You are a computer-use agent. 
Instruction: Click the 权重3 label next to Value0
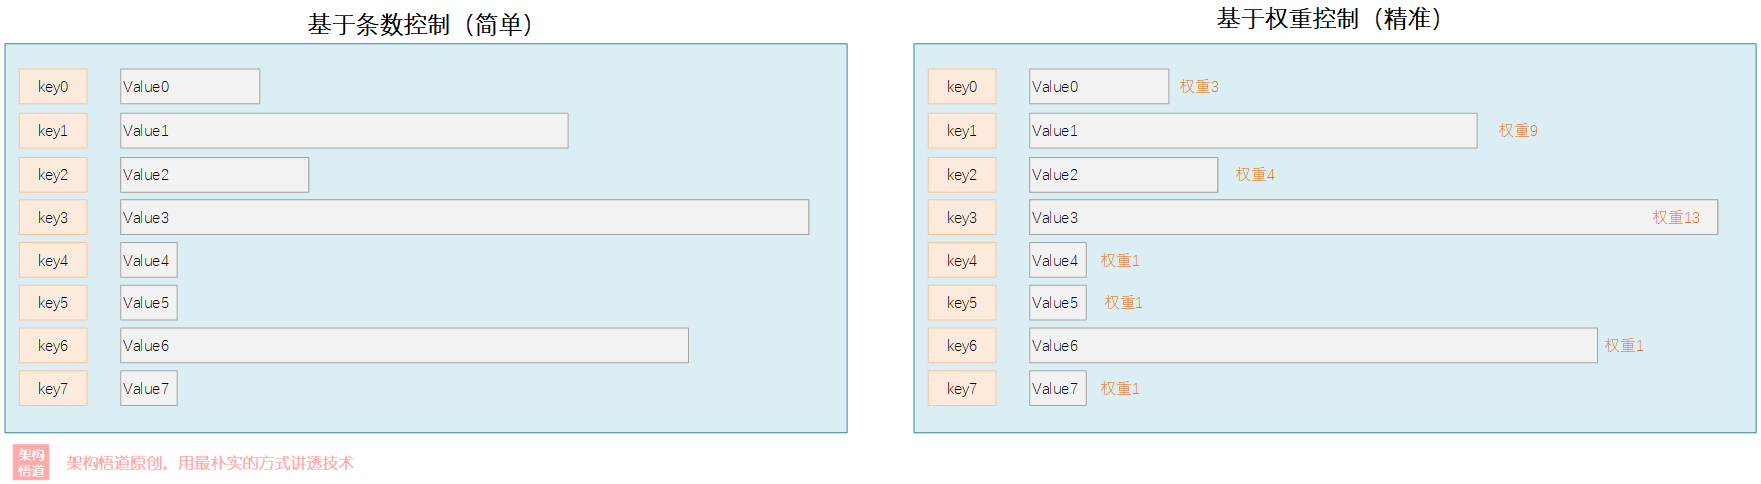click(1199, 87)
